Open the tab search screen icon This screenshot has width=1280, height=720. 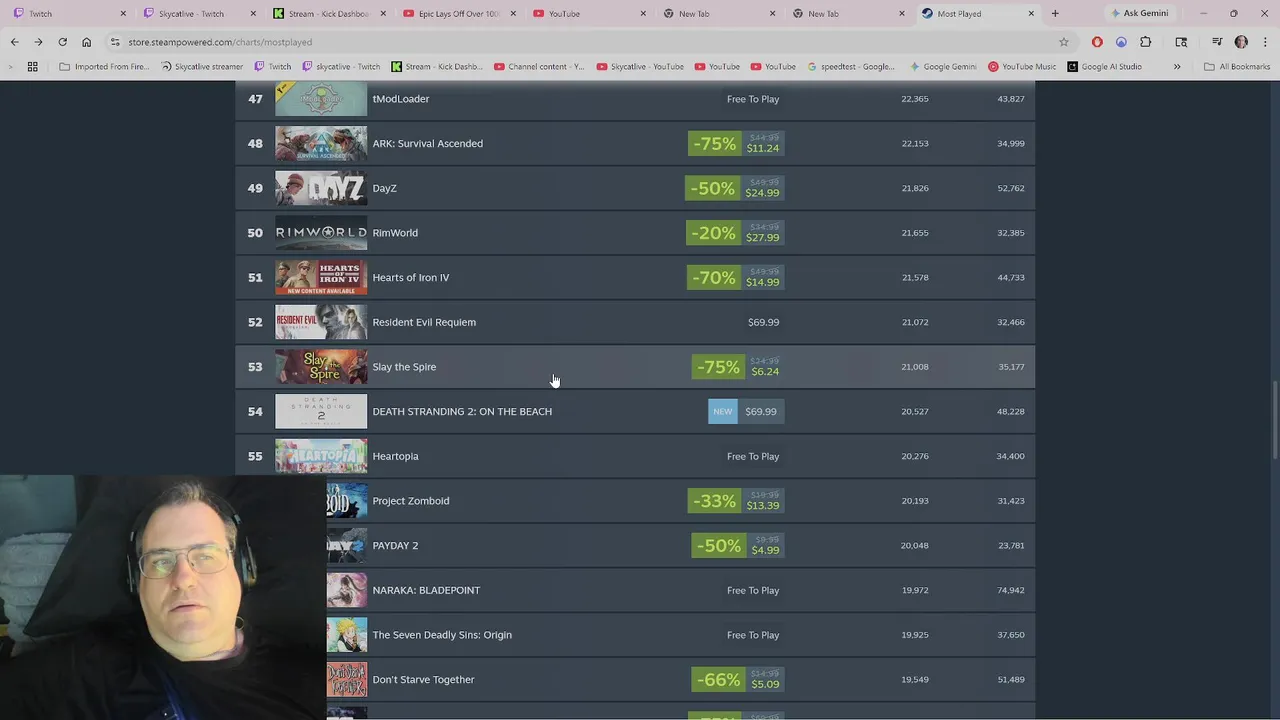(1181, 42)
